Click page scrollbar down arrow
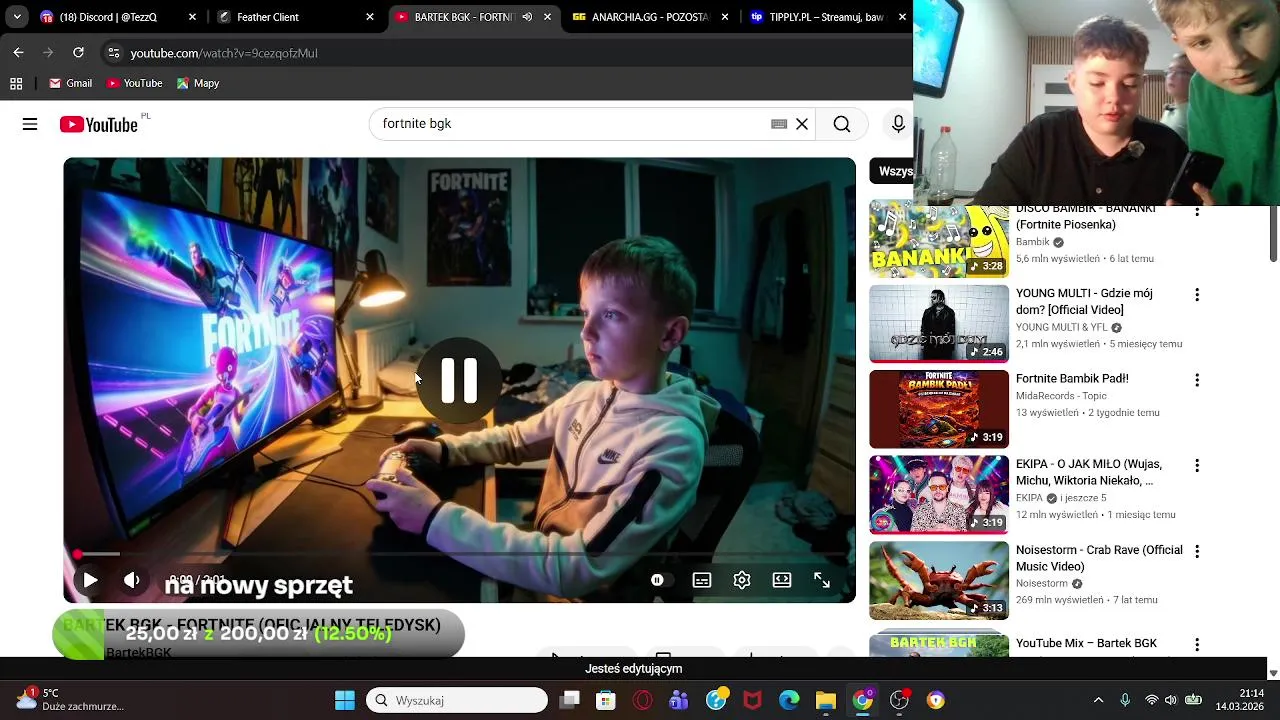The width and height of the screenshot is (1280, 720). coord(1273,673)
